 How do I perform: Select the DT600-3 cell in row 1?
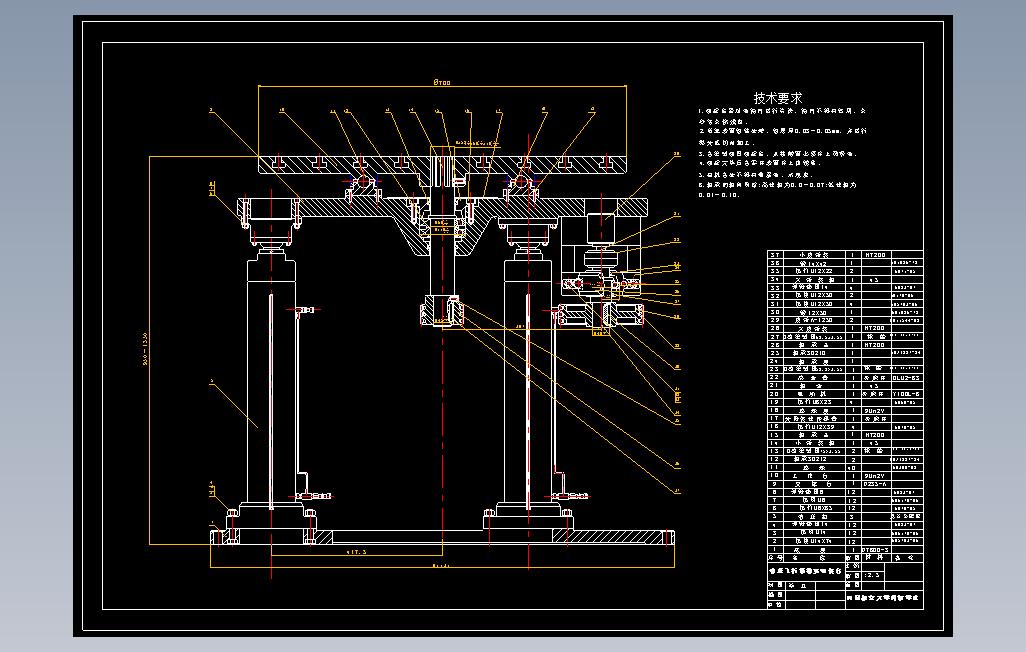tap(876, 550)
